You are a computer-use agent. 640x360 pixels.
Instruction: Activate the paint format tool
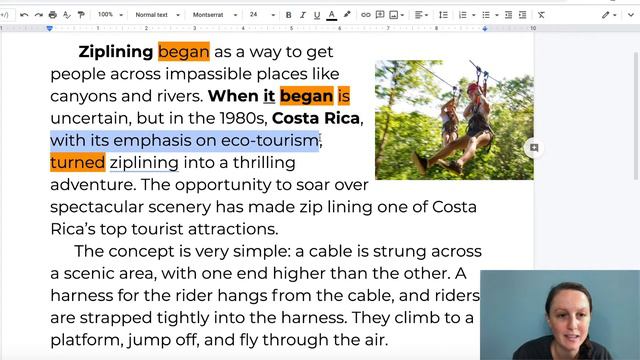click(81, 15)
